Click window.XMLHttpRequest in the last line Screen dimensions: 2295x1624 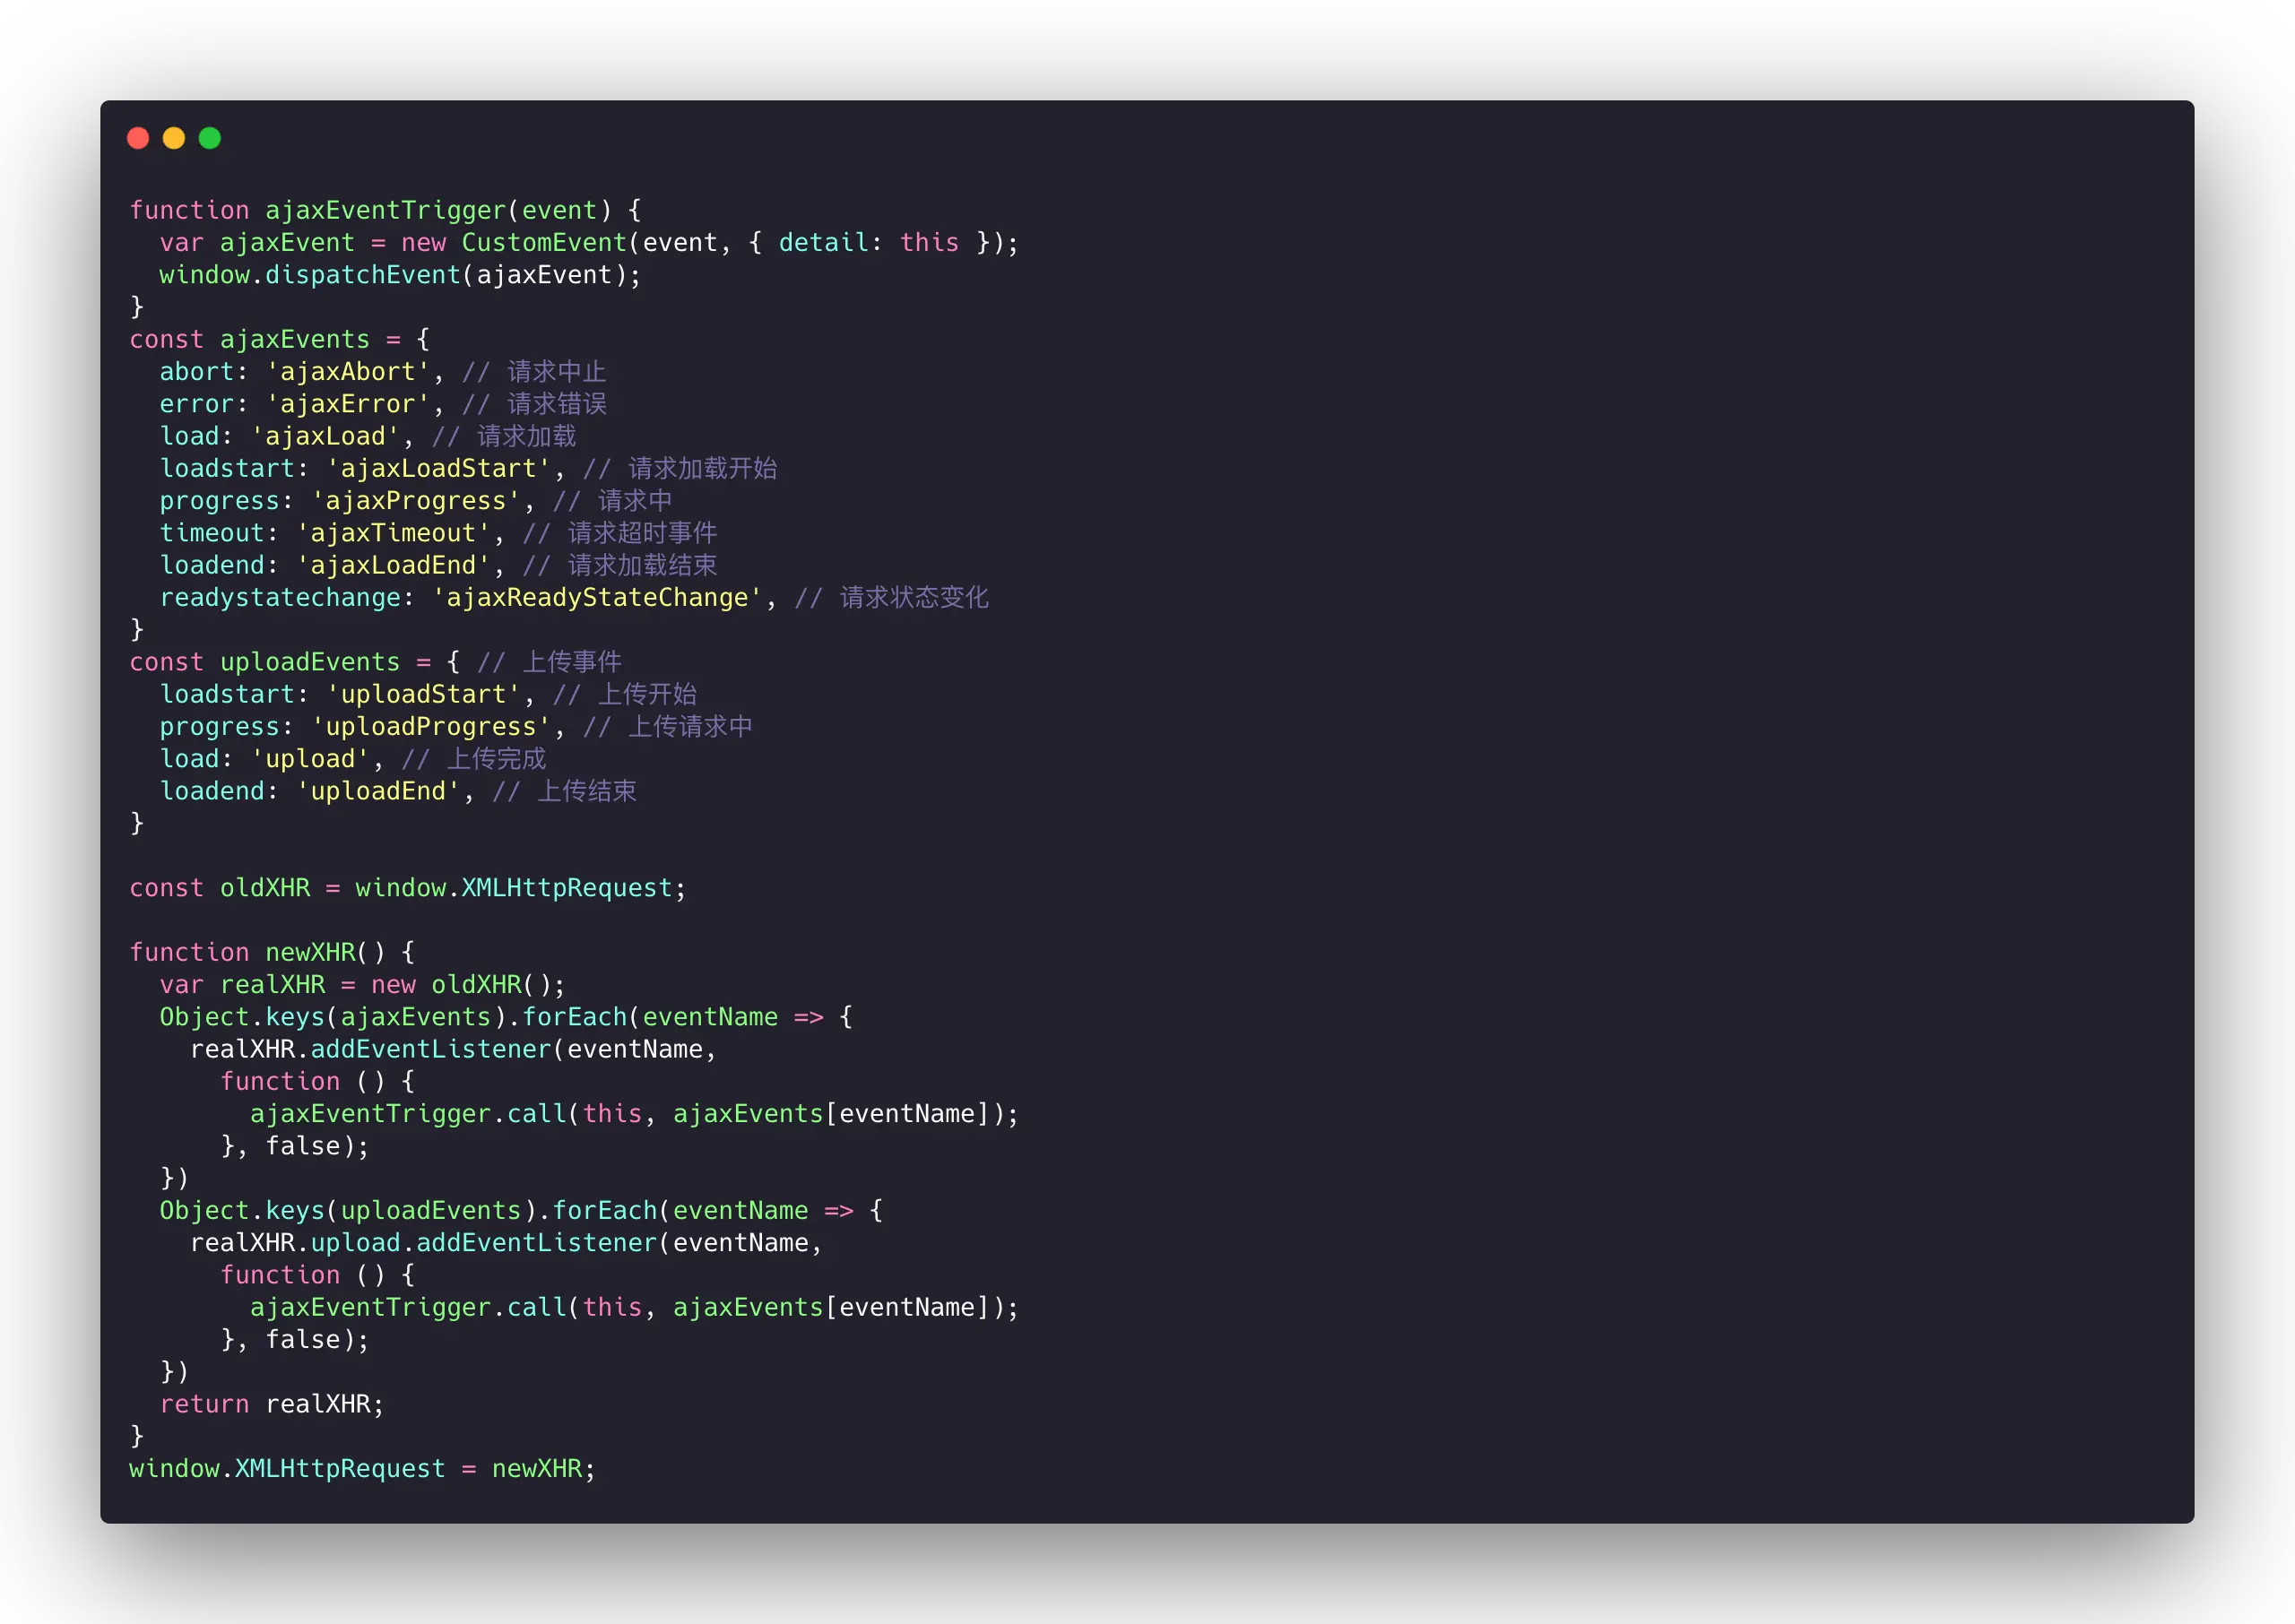pyautogui.click(x=287, y=1469)
